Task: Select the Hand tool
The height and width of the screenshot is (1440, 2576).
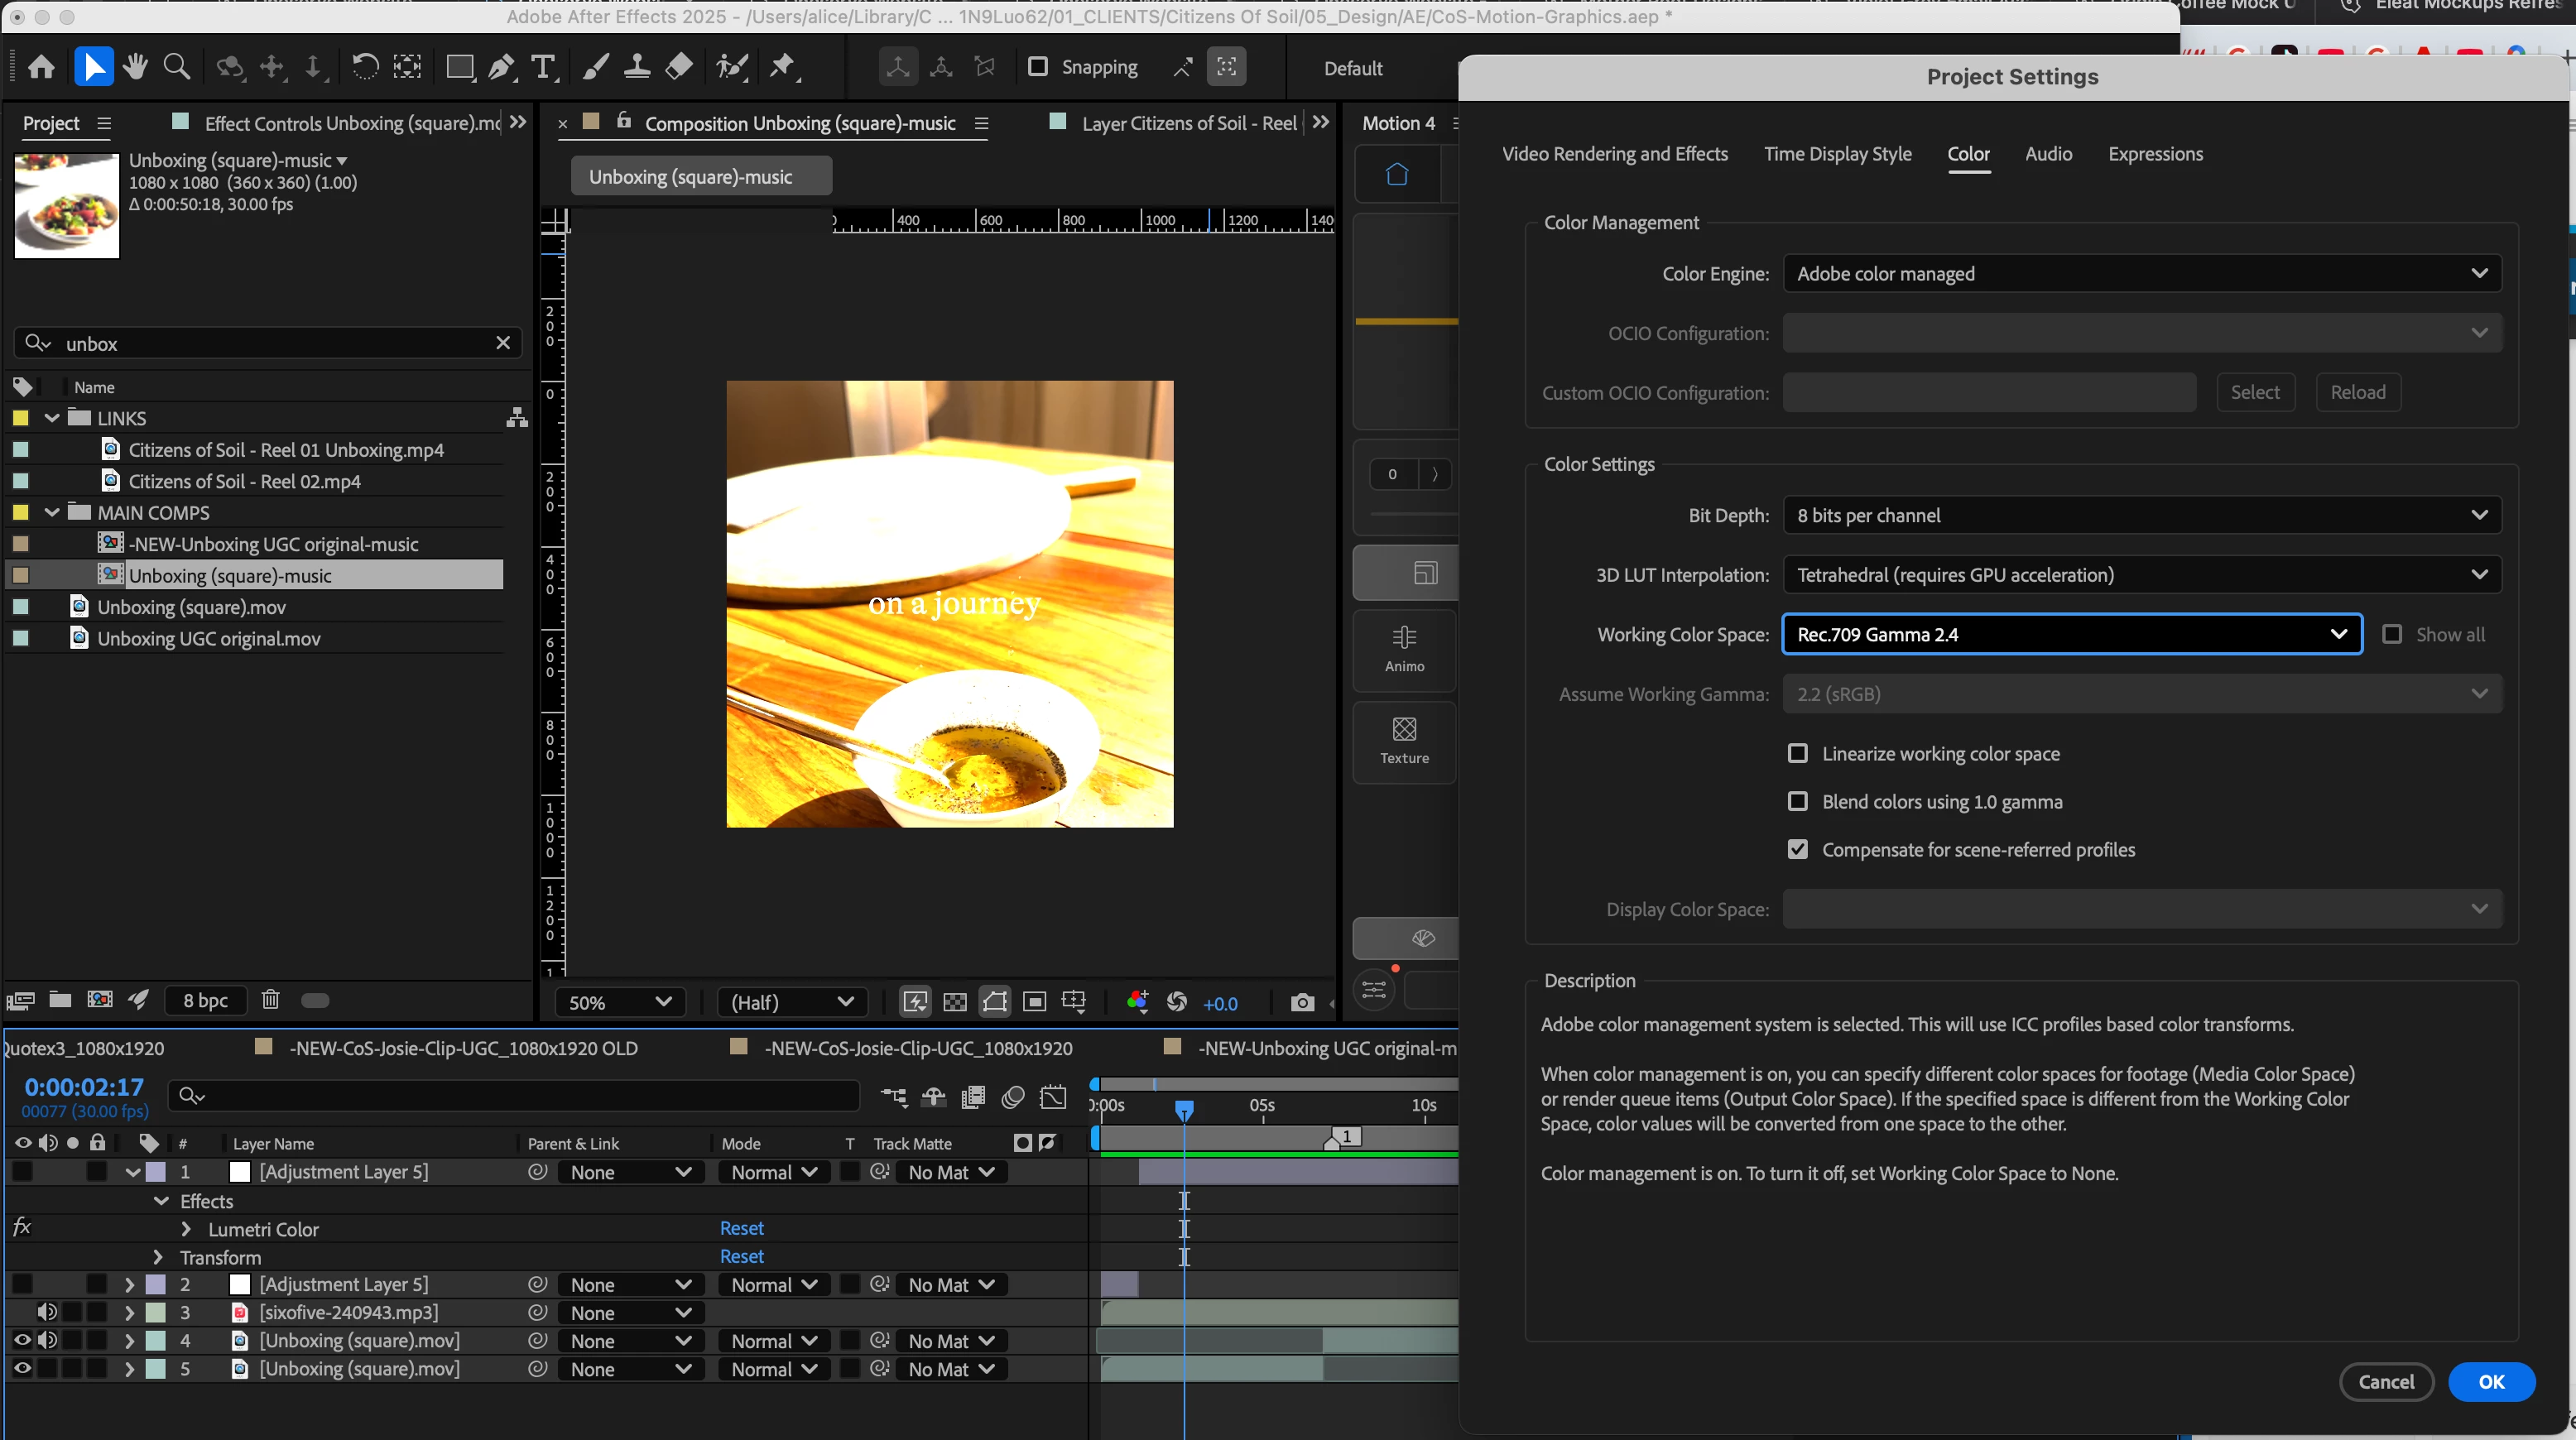Action: pos(135,67)
